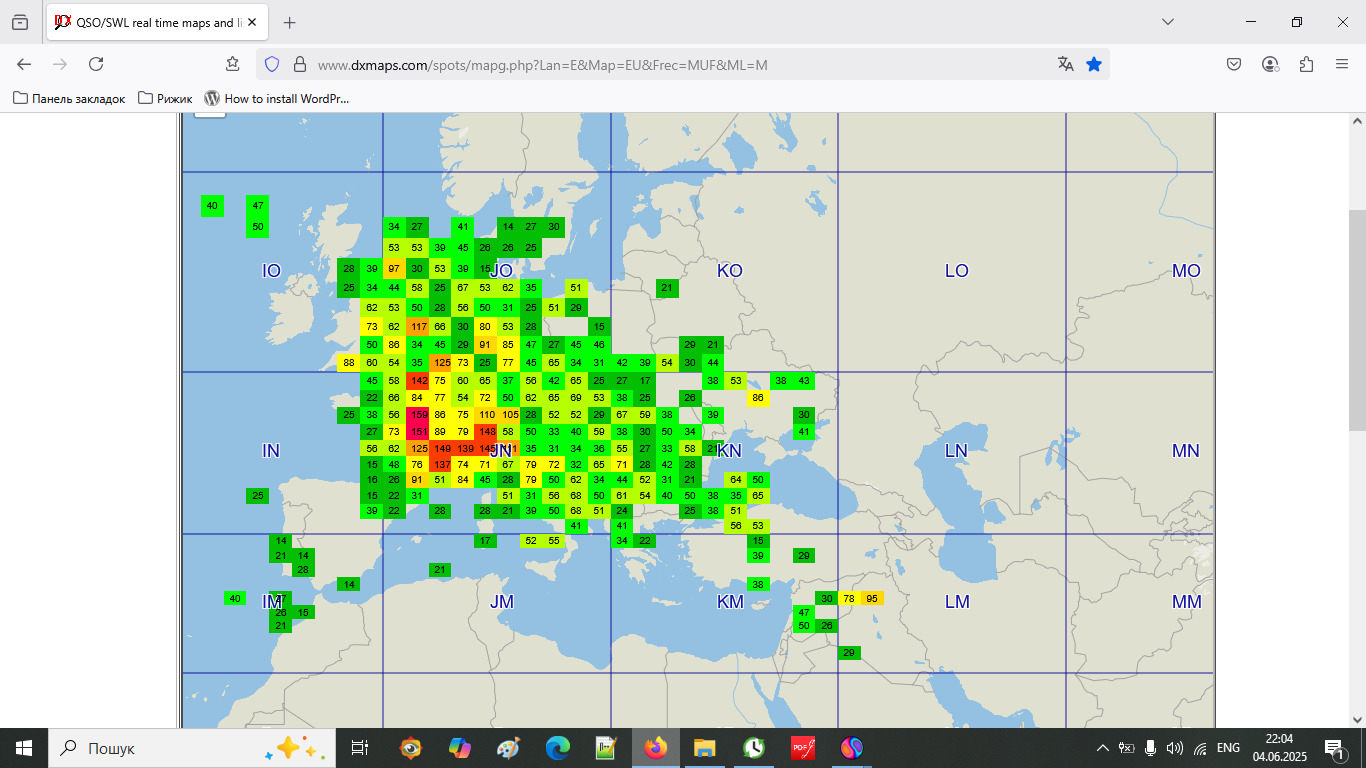Go back one page
The image size is (1366, 768).
pyautogui.click(x=24, y=64)
